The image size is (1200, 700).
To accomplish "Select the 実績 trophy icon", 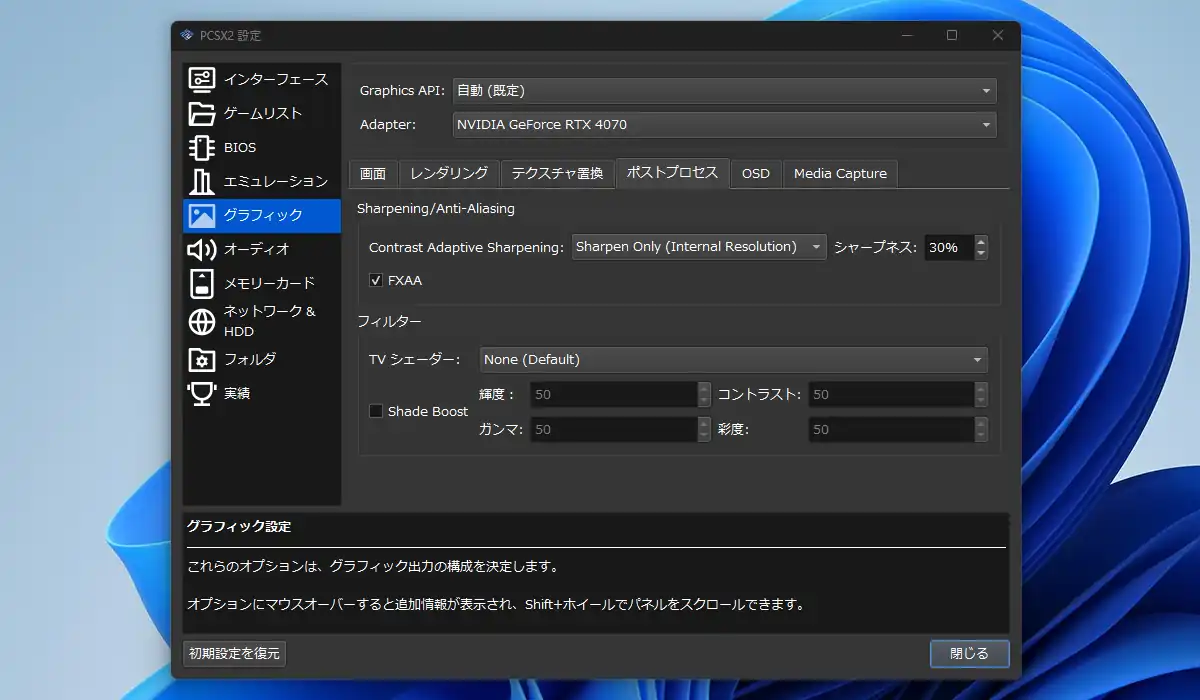I will click(202, 393).
